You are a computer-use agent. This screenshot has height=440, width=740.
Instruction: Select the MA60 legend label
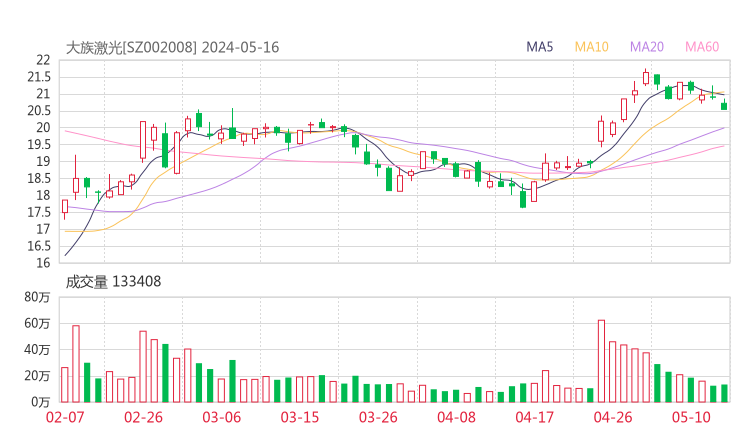tap(702, 47)
